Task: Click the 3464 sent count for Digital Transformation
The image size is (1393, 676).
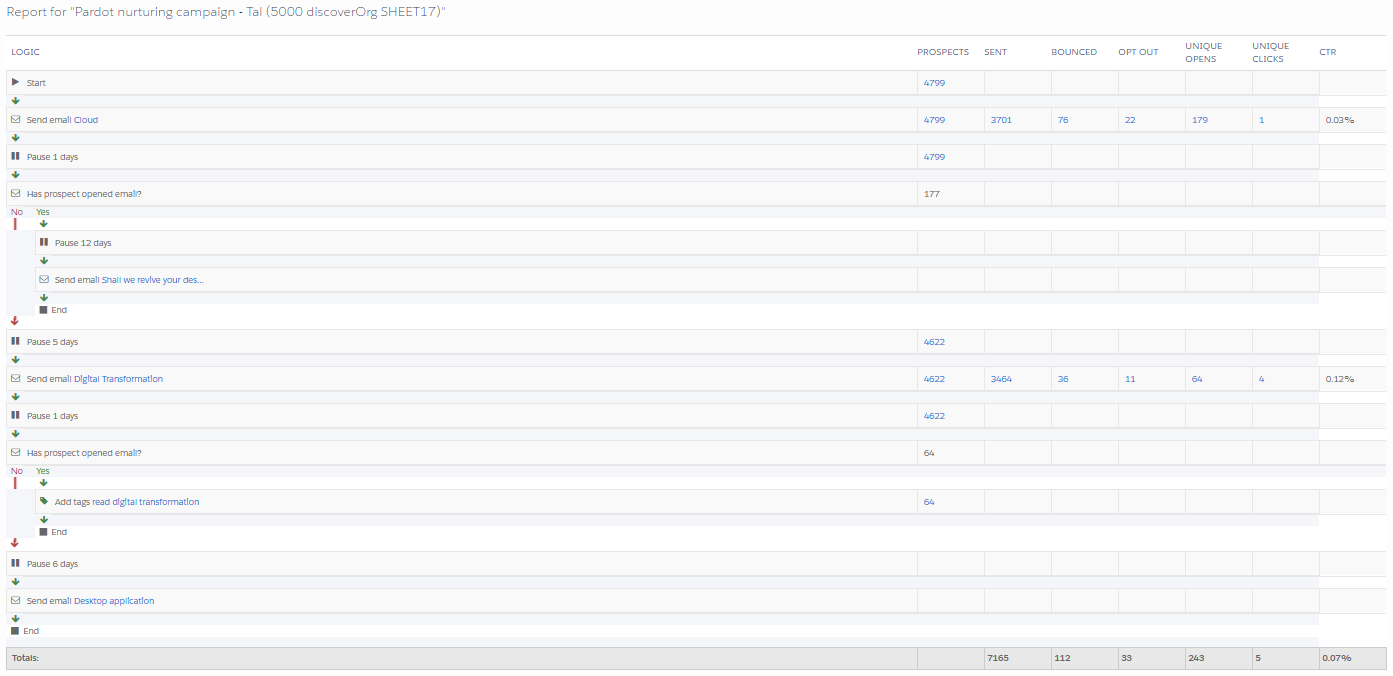Action: (1001, 378)
